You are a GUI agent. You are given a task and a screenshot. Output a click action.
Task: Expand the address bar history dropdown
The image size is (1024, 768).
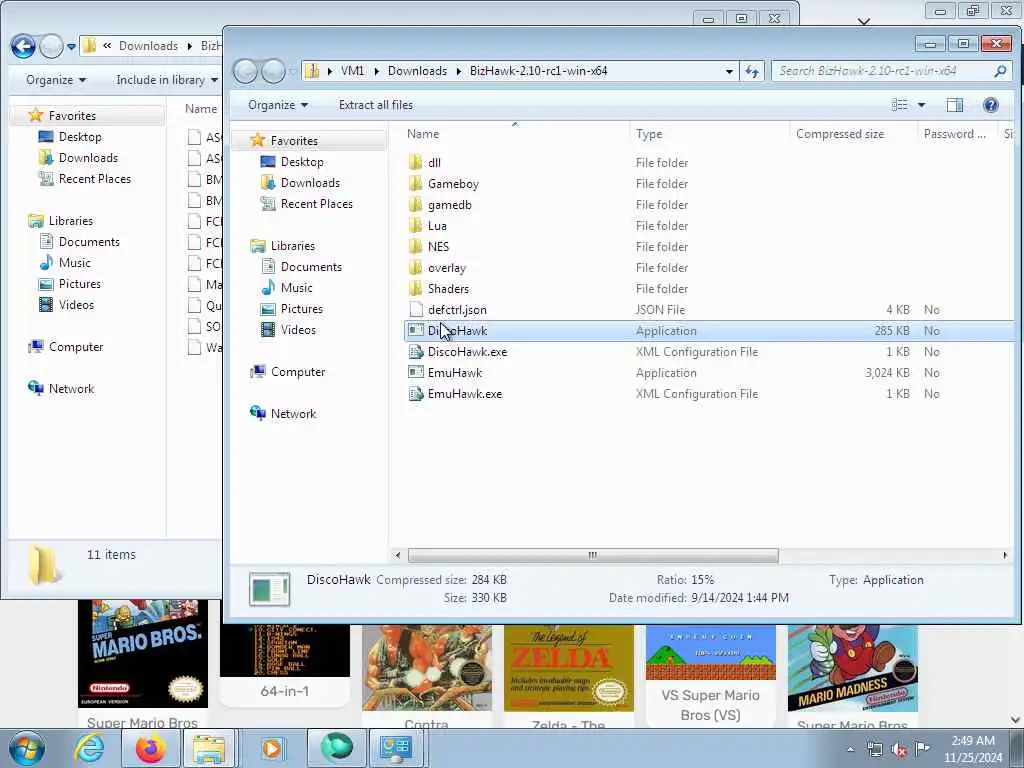(729, 71)
